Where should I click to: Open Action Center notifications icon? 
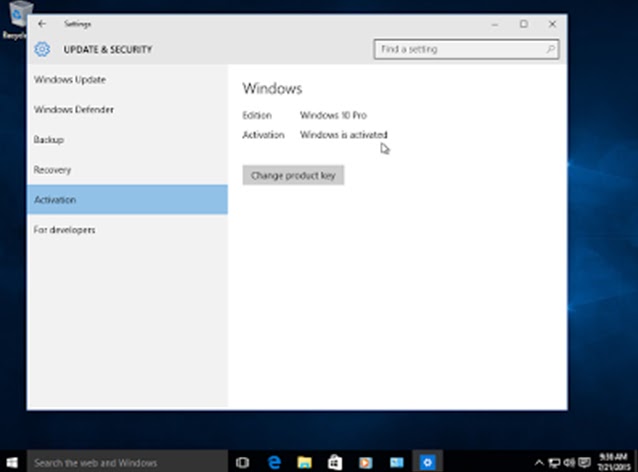point(585,463)
